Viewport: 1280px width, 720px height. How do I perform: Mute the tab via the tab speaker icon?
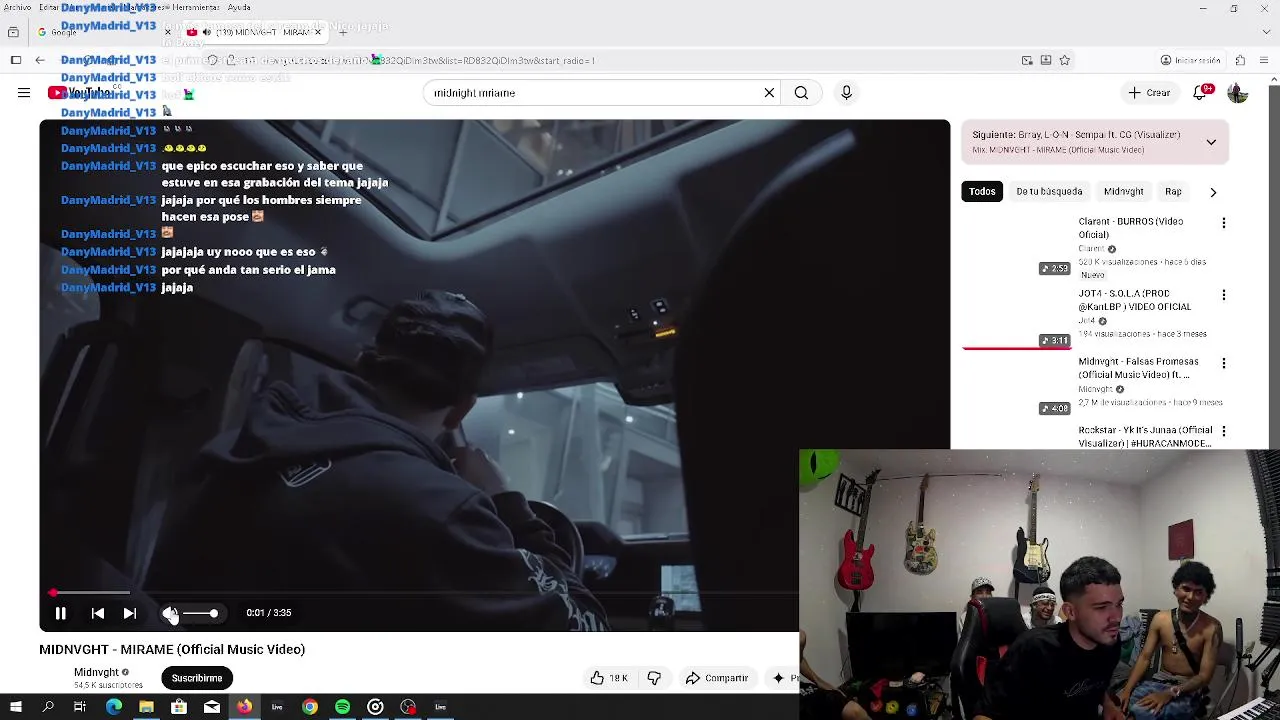point(207,32)
